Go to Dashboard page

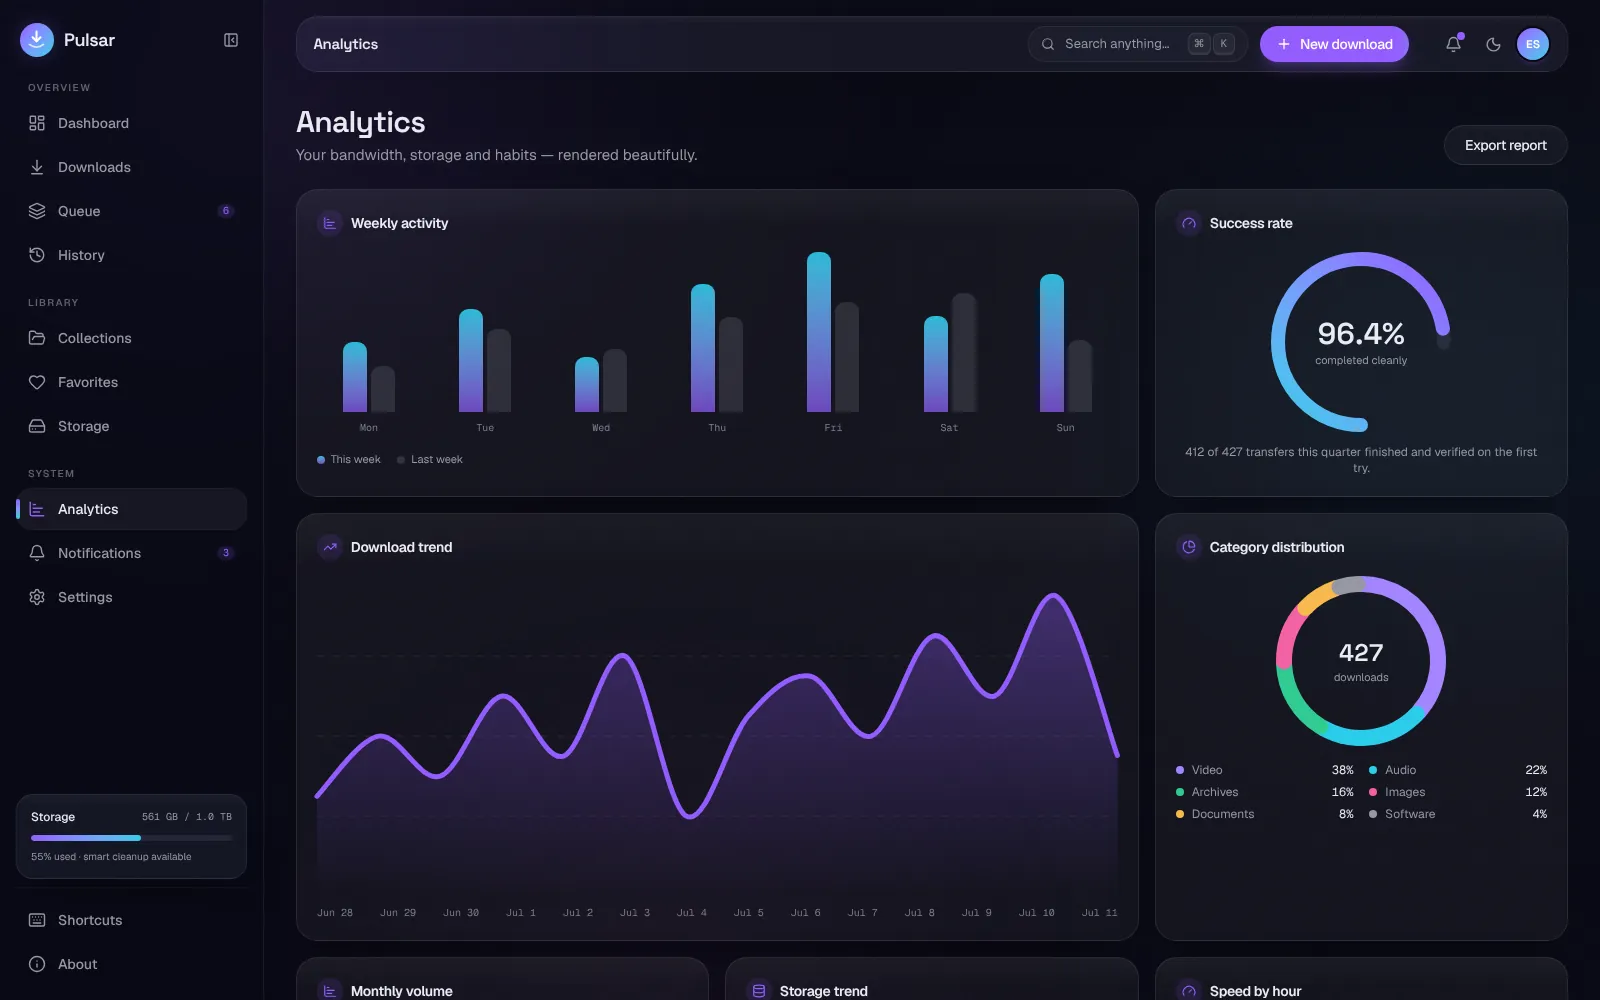131,123
